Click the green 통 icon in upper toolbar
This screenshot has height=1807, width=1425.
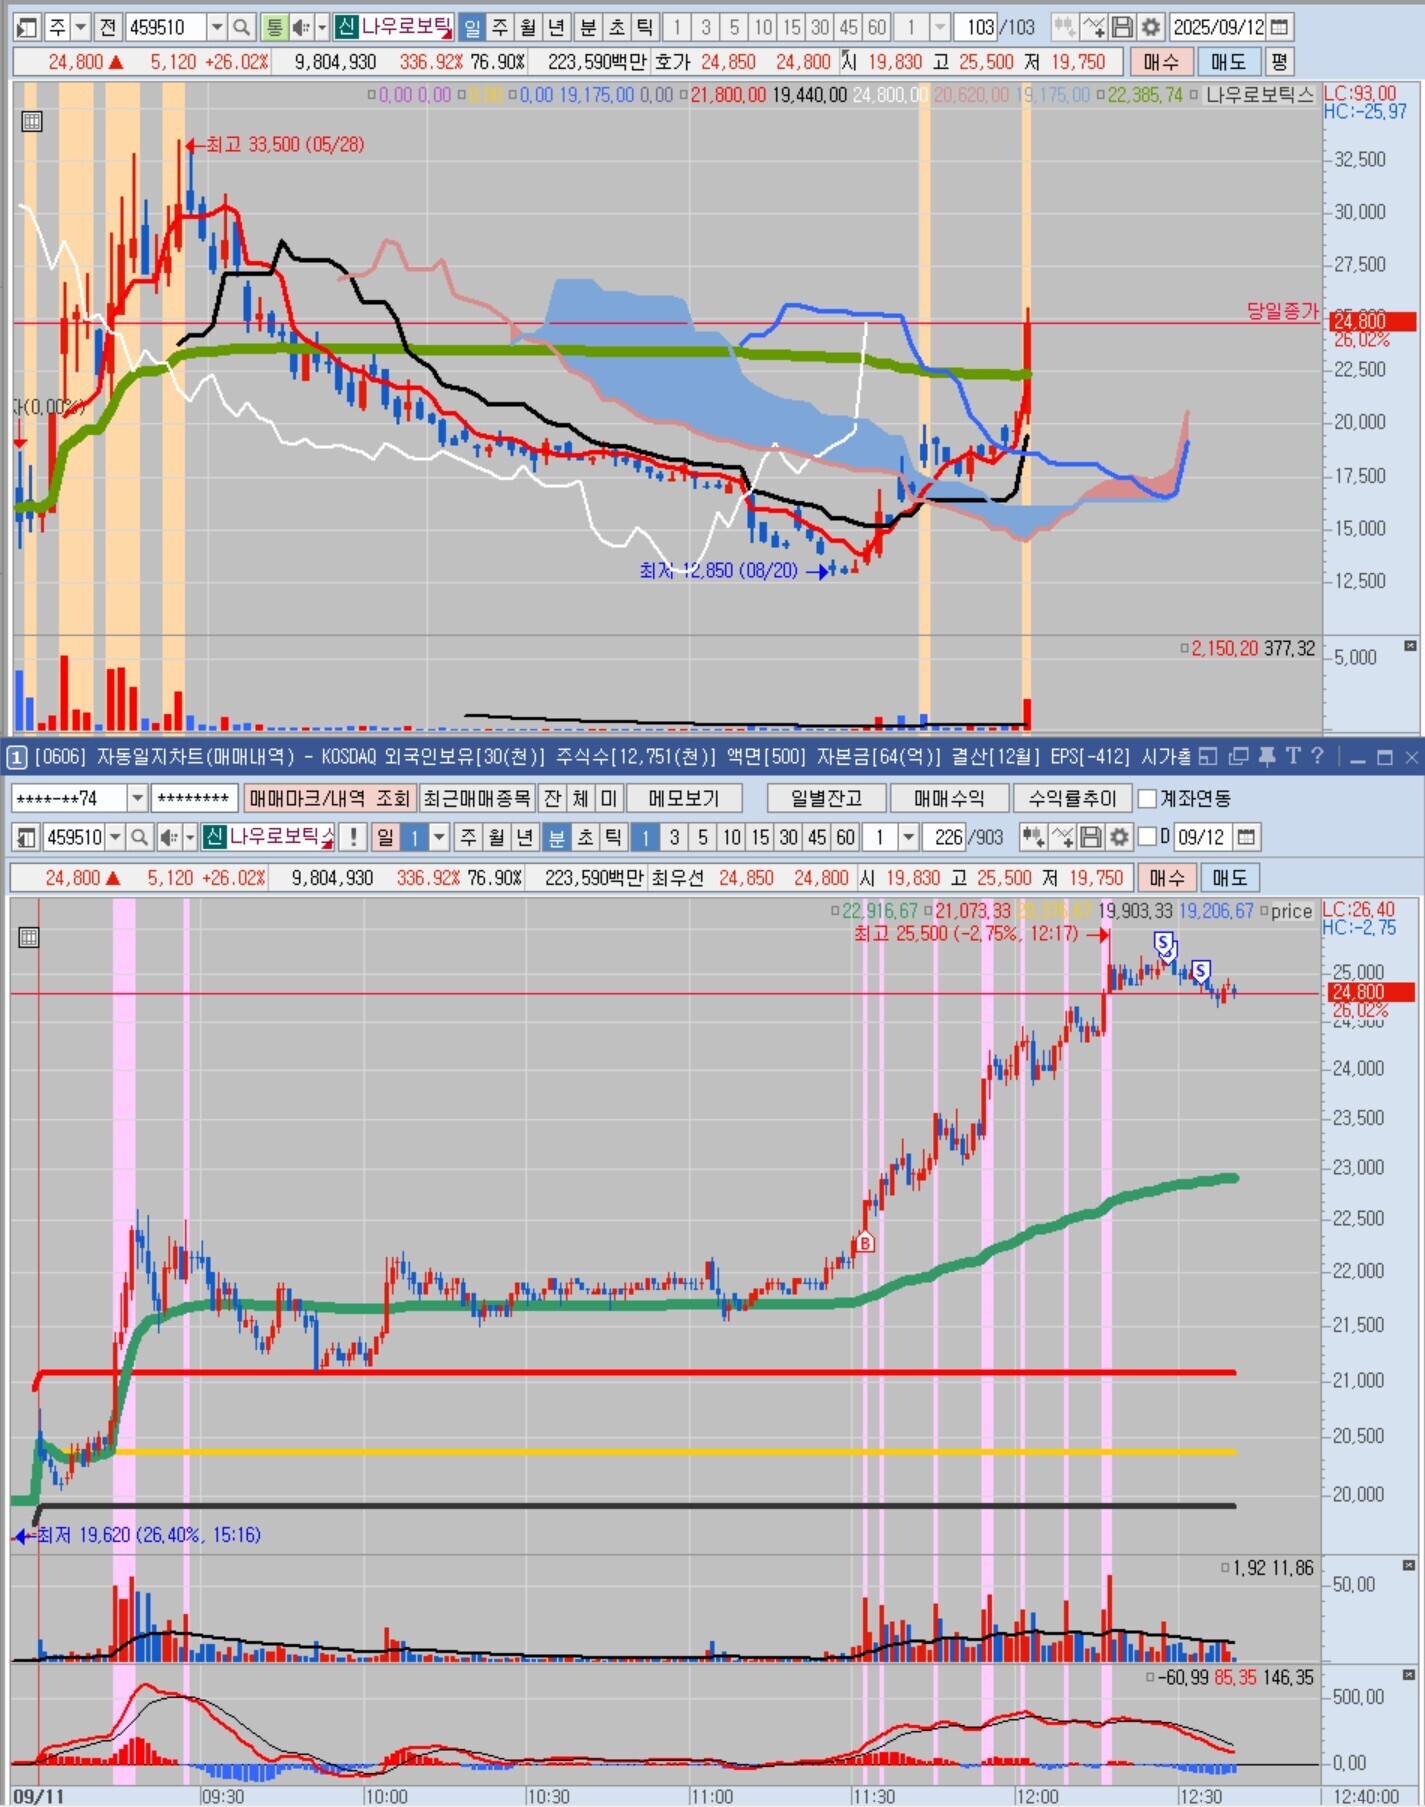274,27
